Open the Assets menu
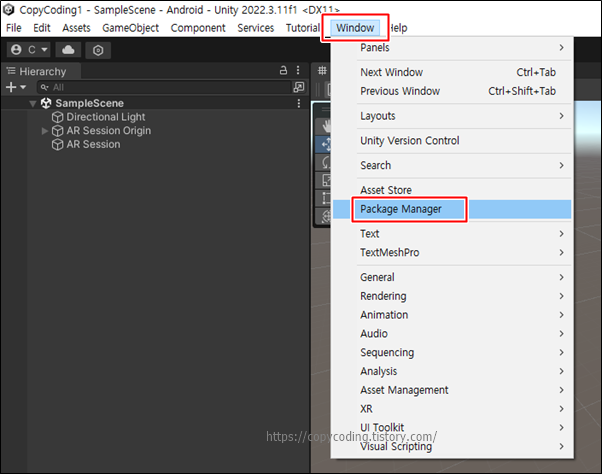Screen dimensions: 602x474 tap(76, 28)
